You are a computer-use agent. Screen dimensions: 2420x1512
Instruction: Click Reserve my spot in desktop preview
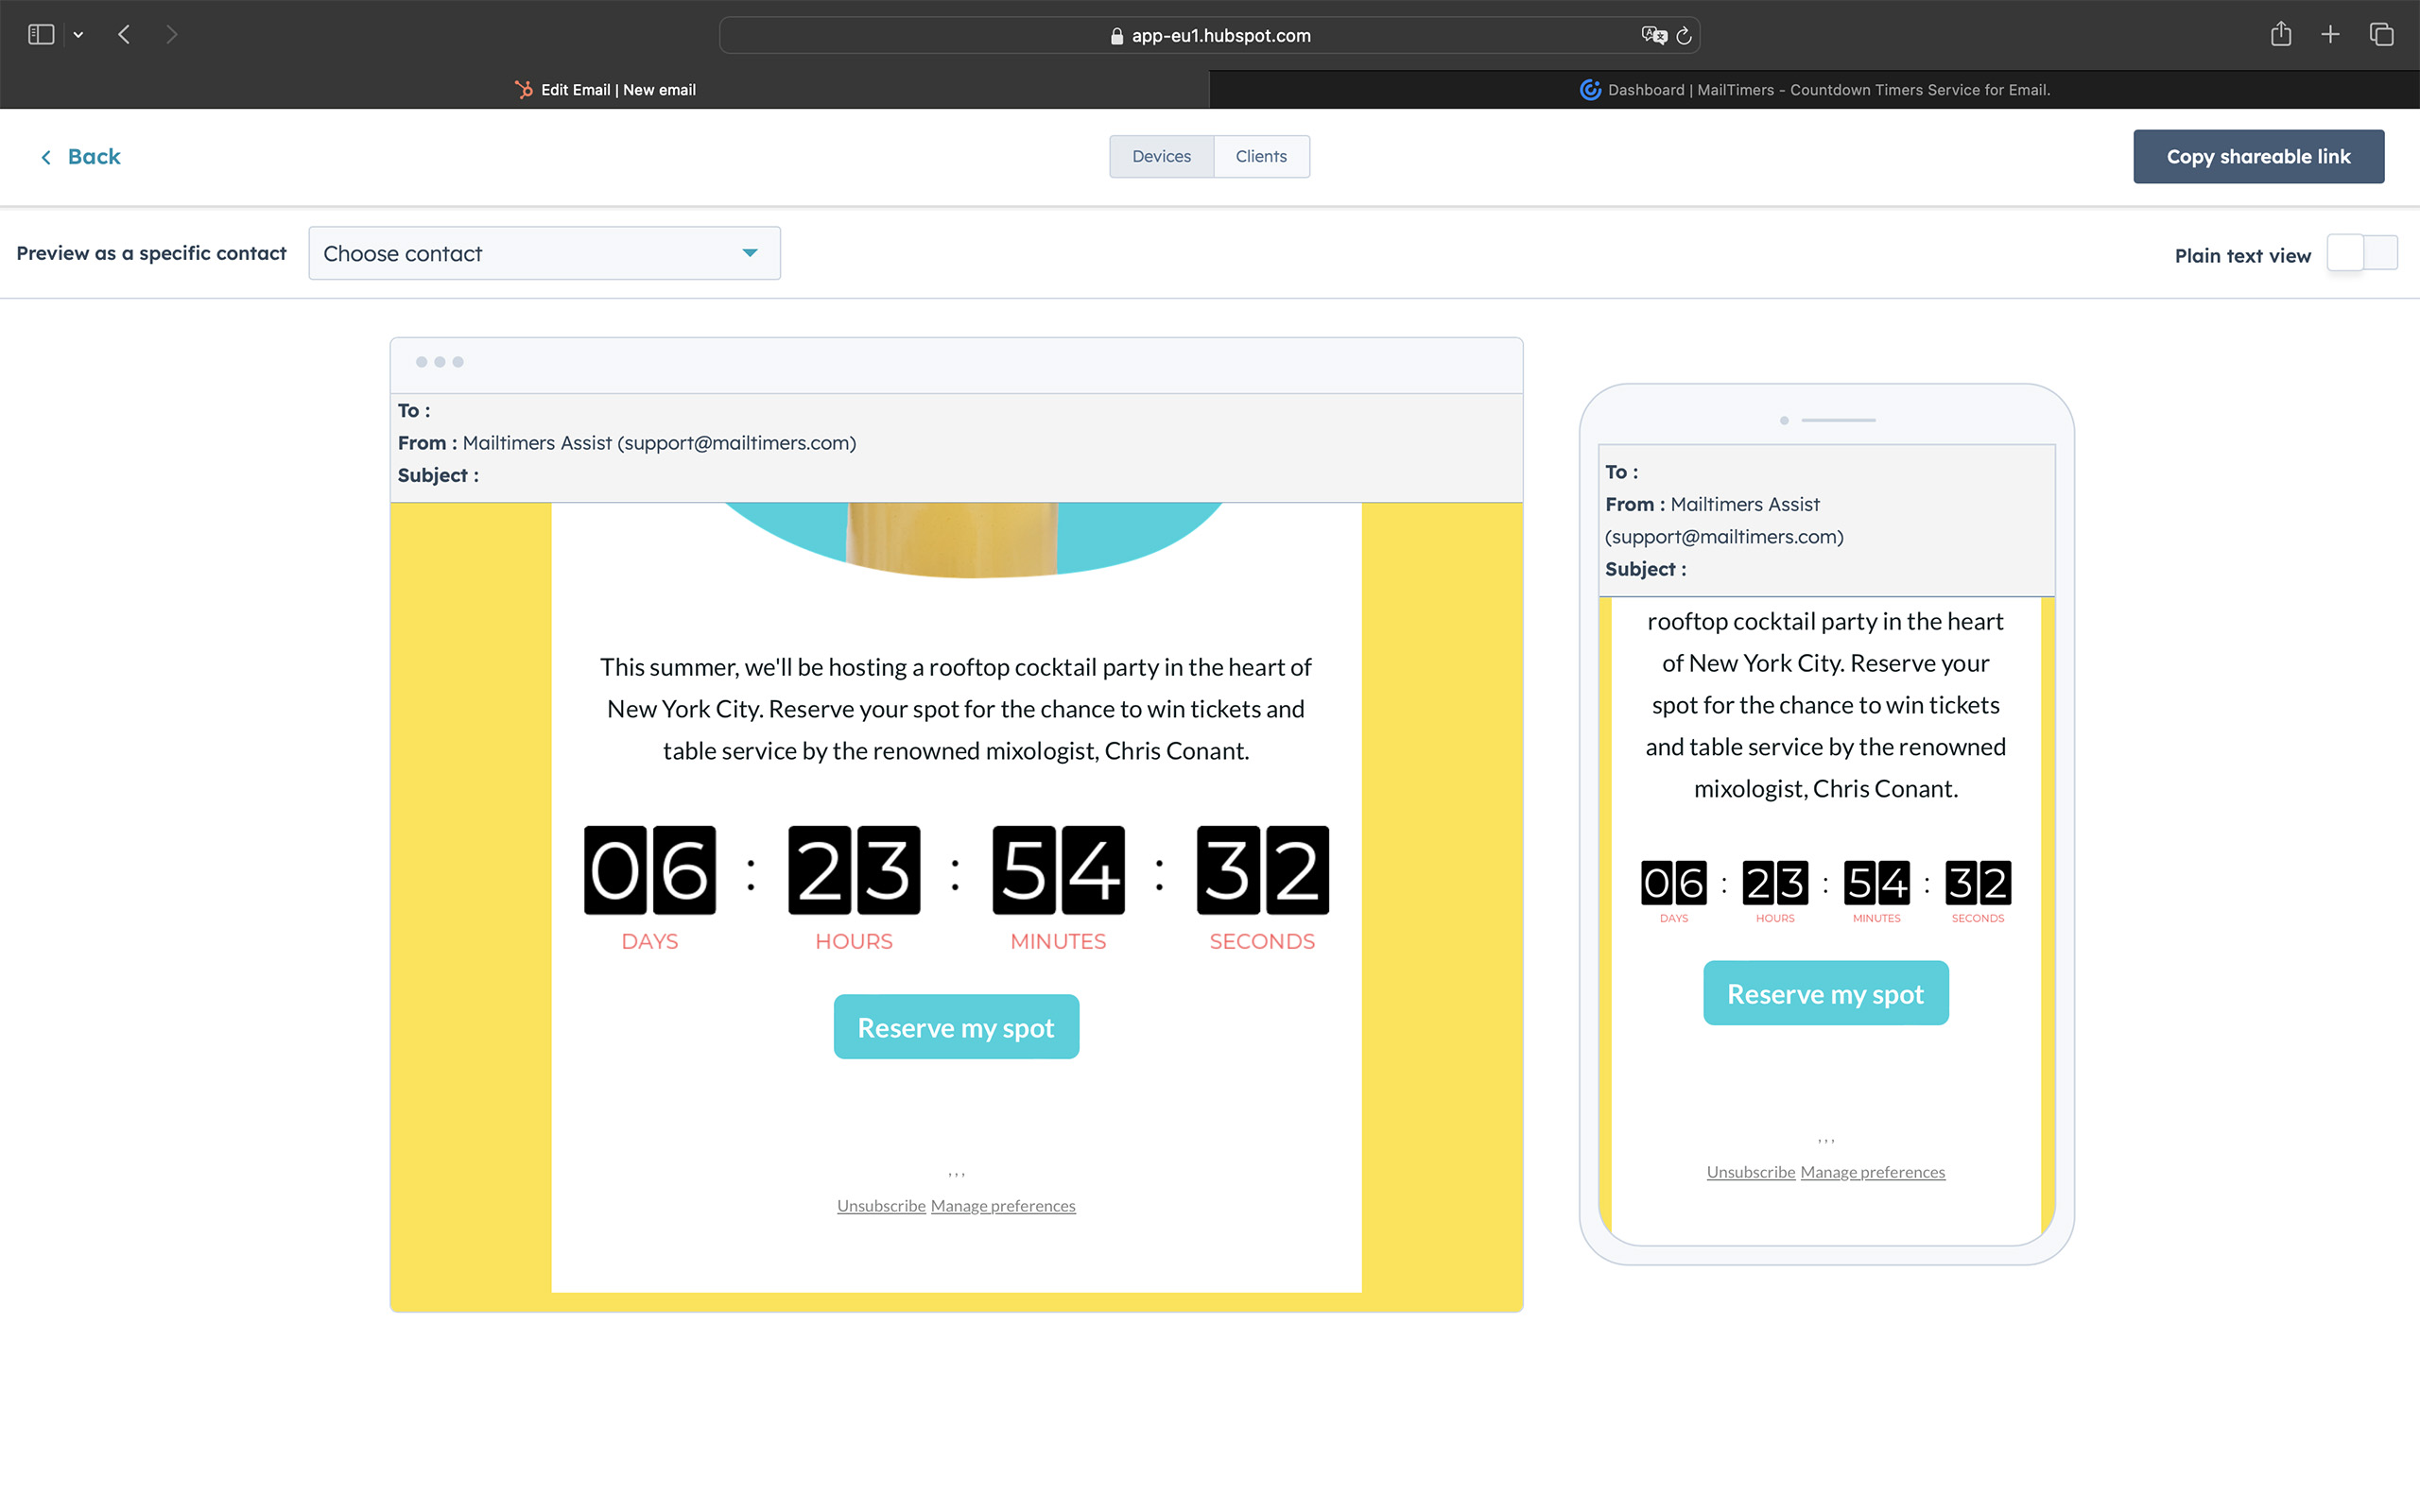click(956, 1027)
